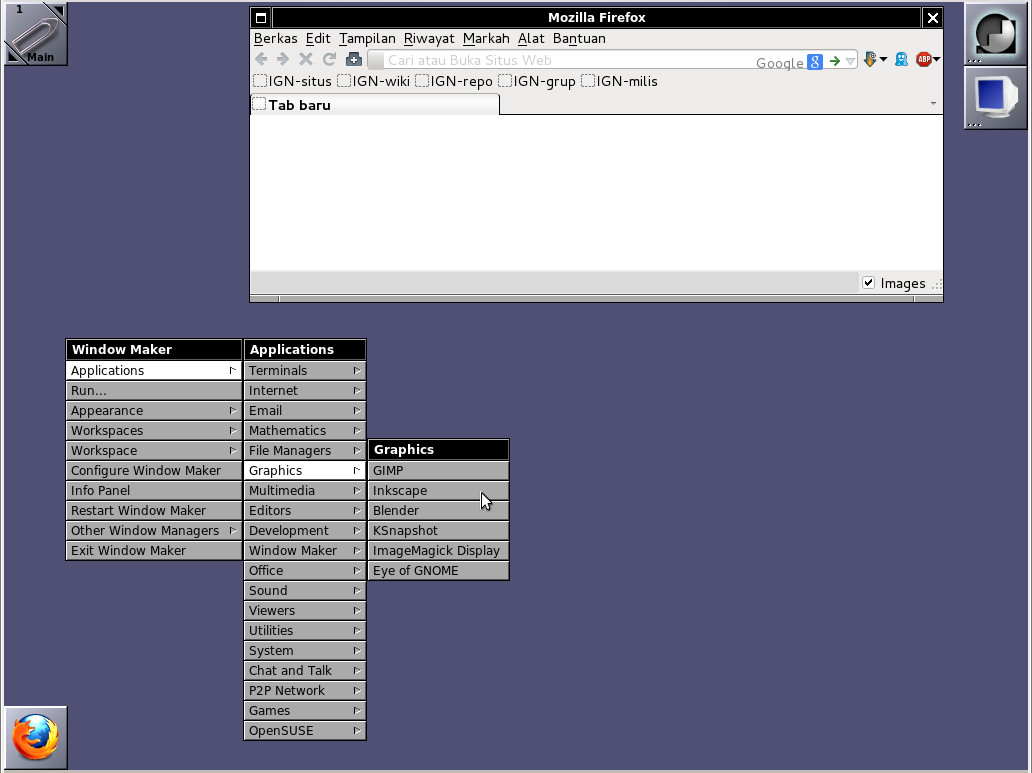Click the Adblock Plus ABP icon
Image resolution: width=1032 pixels, height=773 pixels.
coord(925,60)
